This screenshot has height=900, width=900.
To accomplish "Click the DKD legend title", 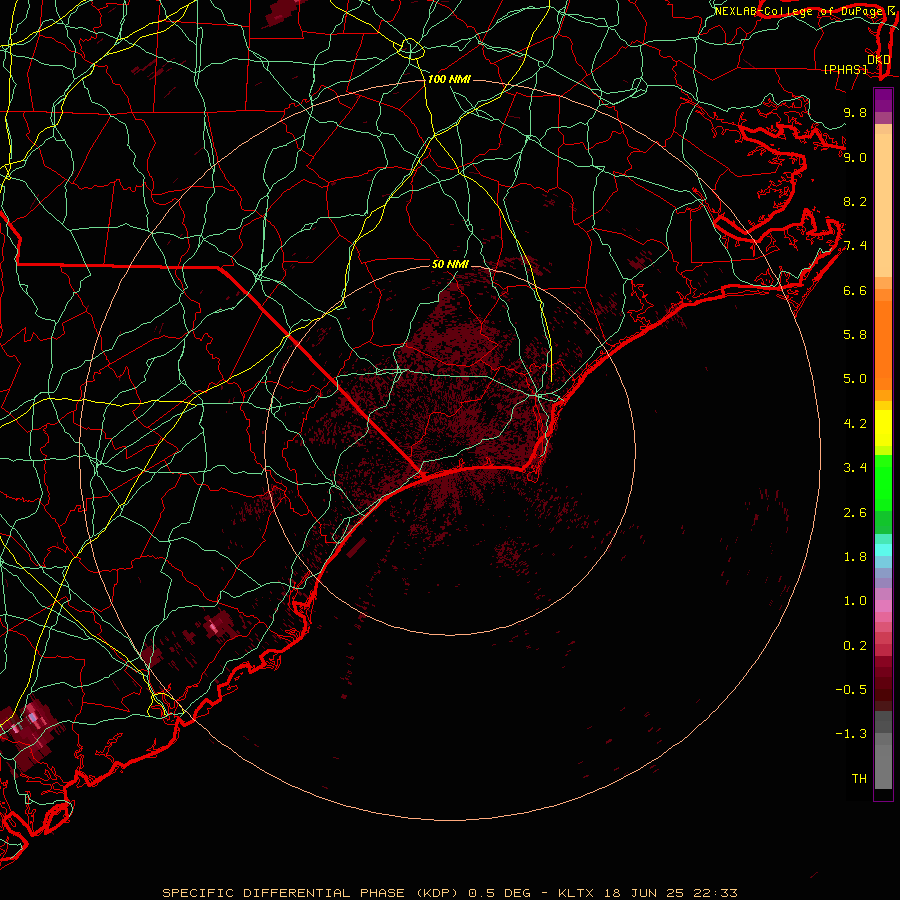I will (x=879, y=59).
